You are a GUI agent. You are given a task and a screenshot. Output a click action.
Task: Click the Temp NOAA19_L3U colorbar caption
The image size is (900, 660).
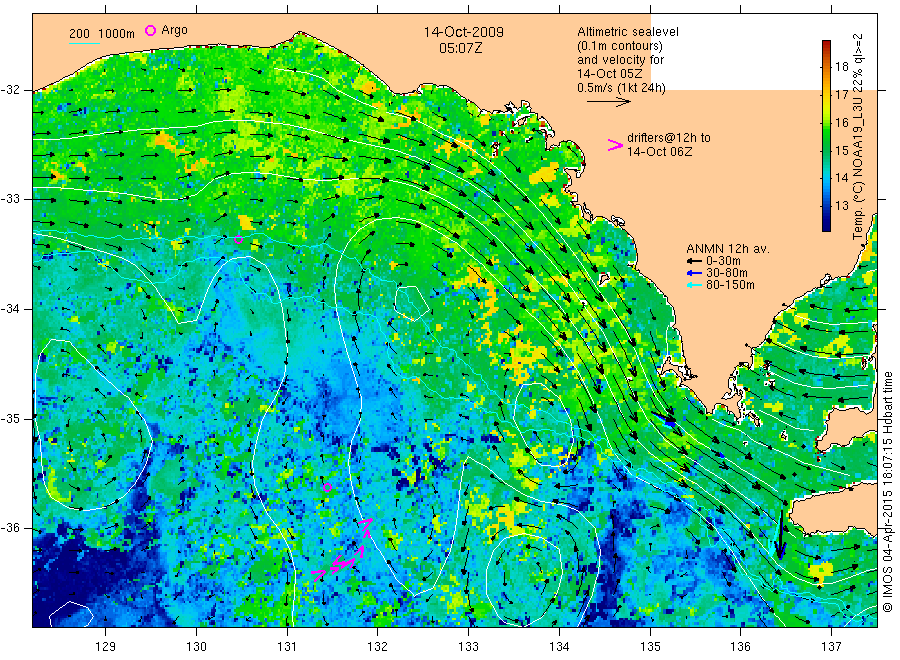click(858, 137)
